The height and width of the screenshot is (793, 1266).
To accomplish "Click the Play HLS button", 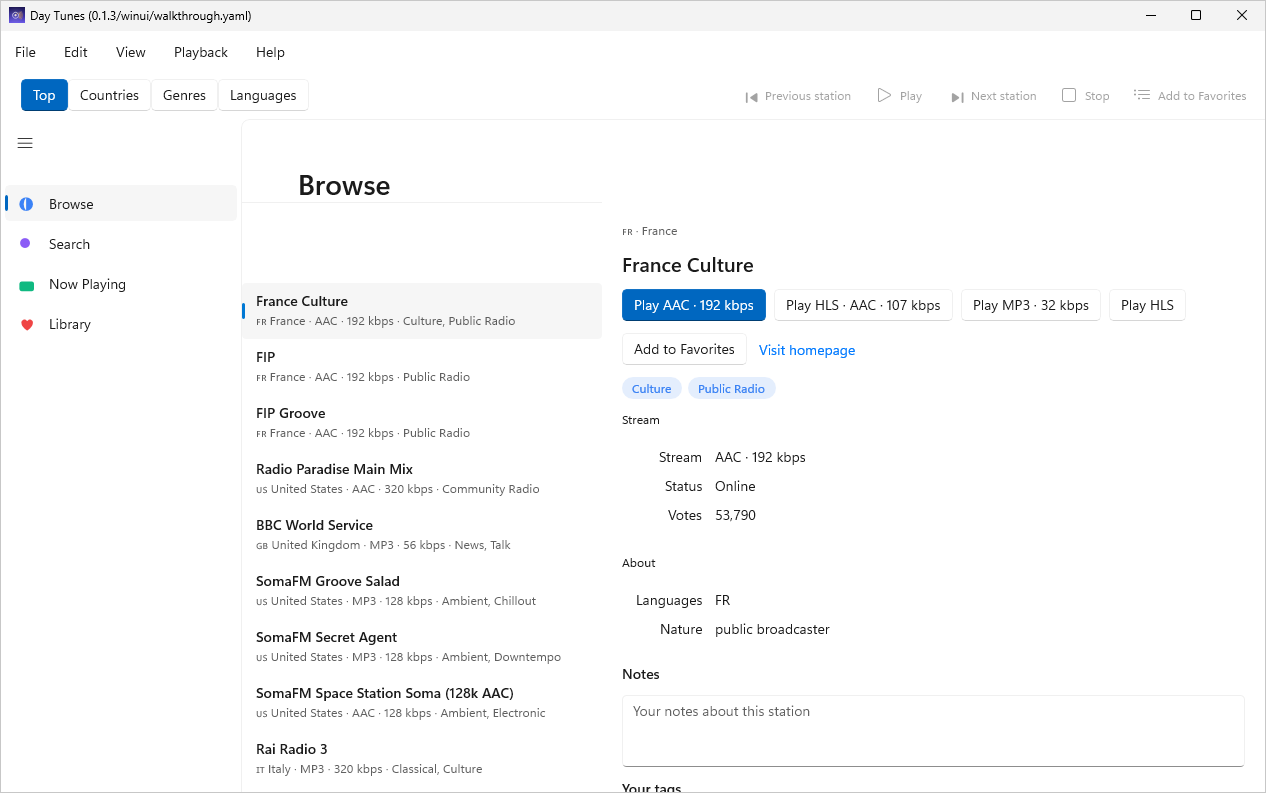I will coord(1147,305).
